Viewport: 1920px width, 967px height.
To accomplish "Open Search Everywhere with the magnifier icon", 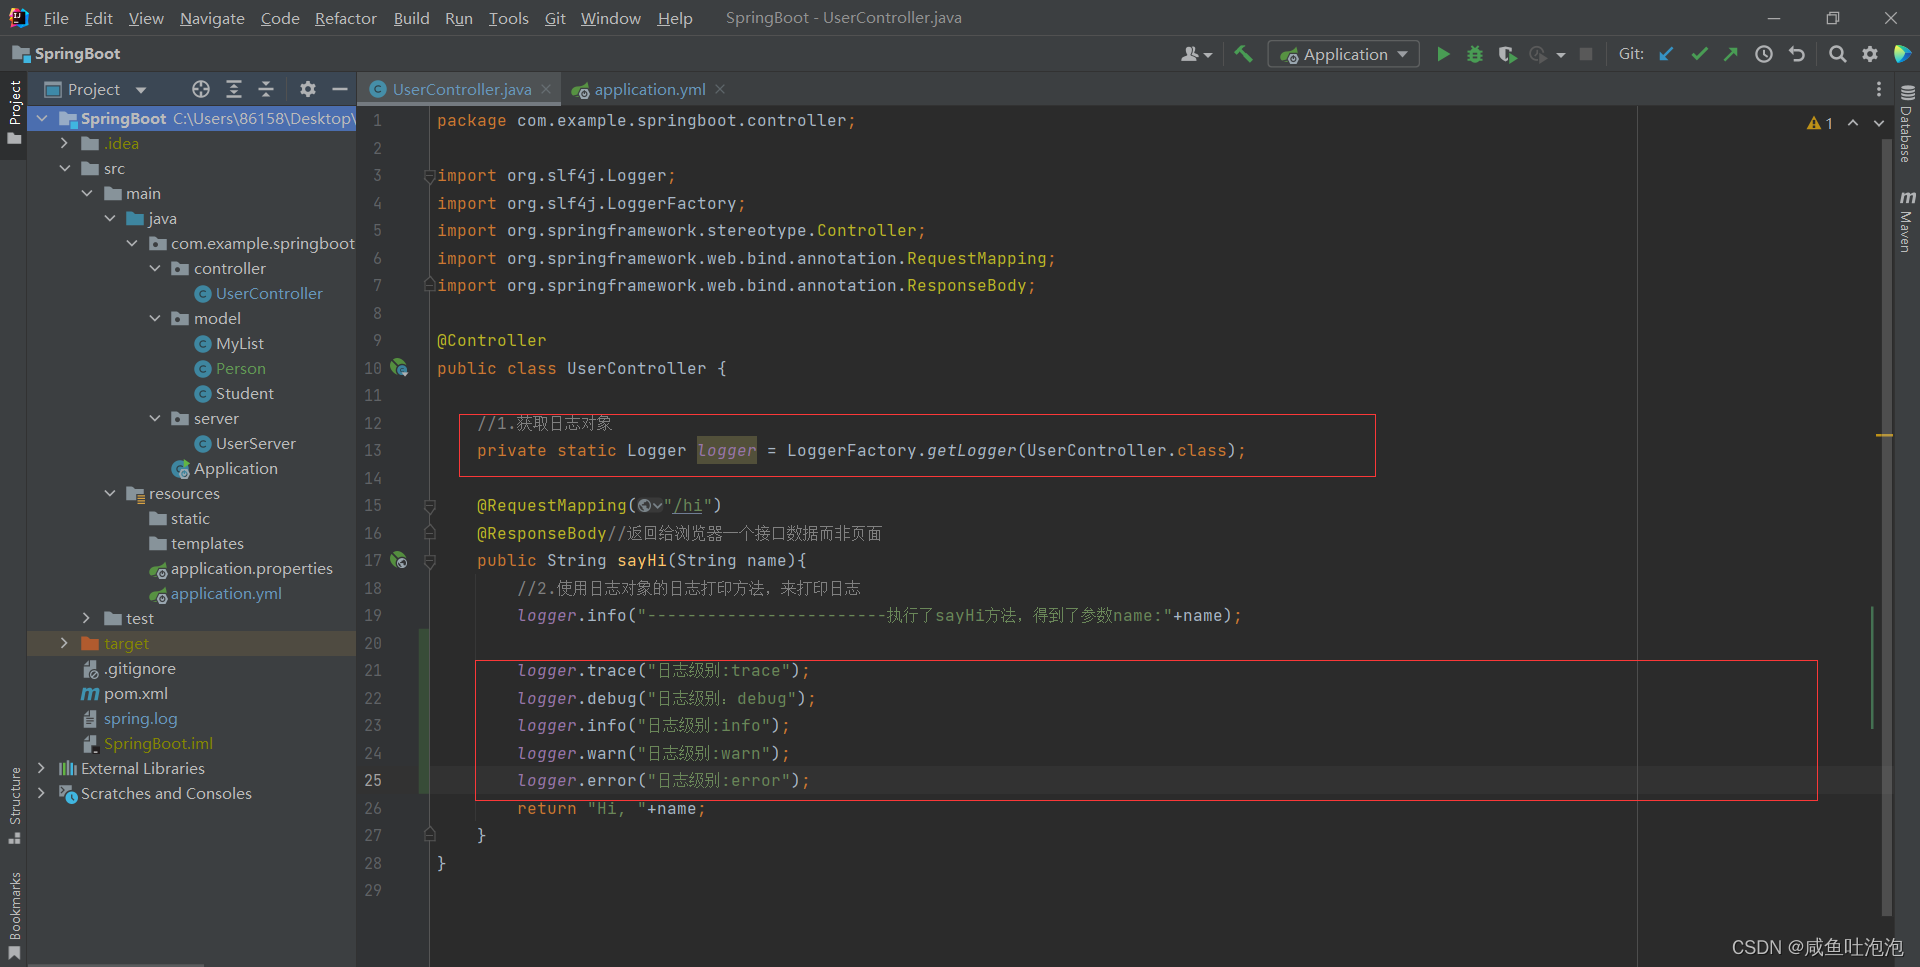I will pos(1837,54).
